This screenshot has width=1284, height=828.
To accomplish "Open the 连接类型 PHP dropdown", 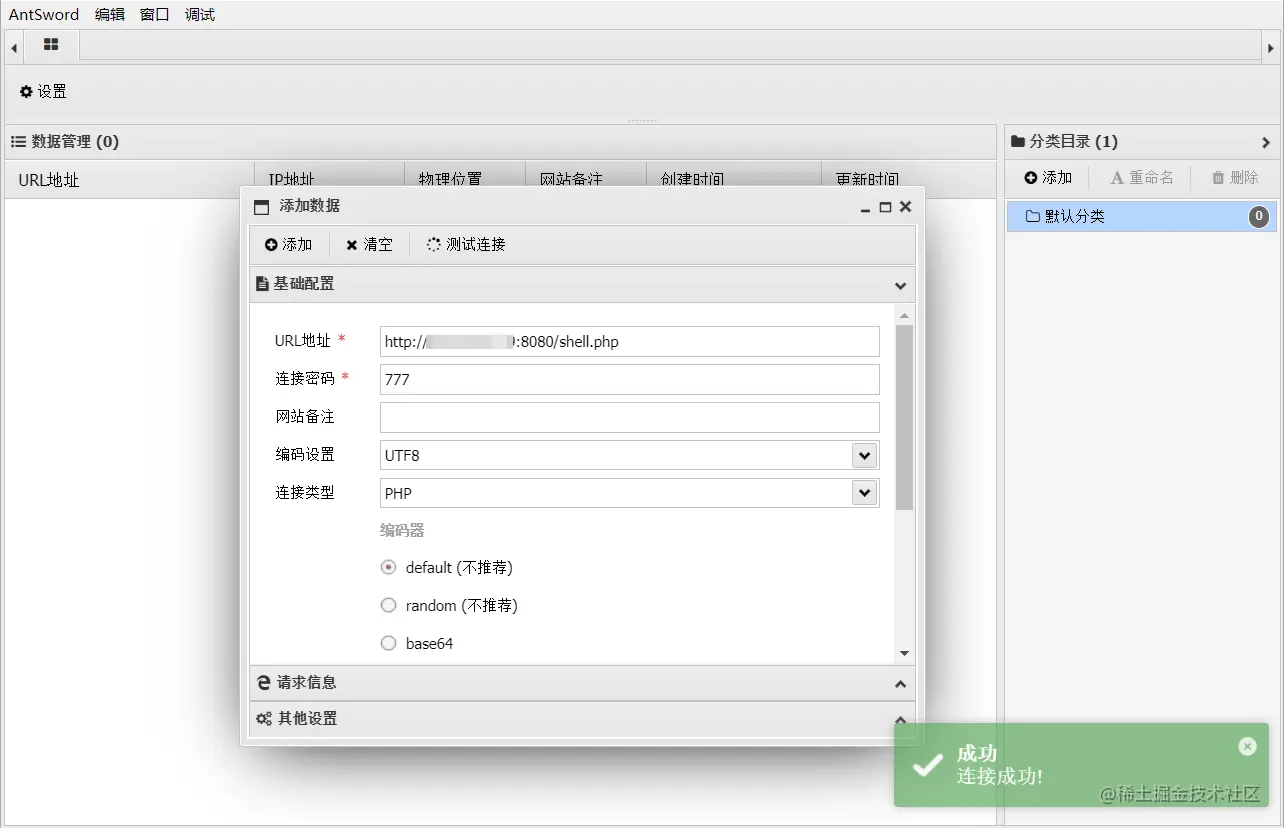I will click(864, 493).
